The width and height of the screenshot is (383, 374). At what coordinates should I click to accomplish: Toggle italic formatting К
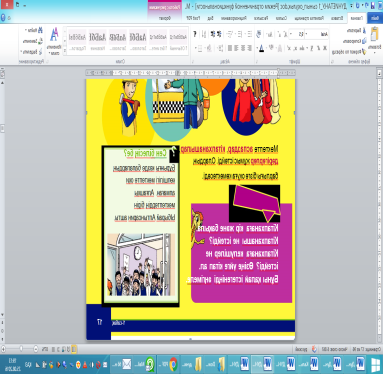319,49
